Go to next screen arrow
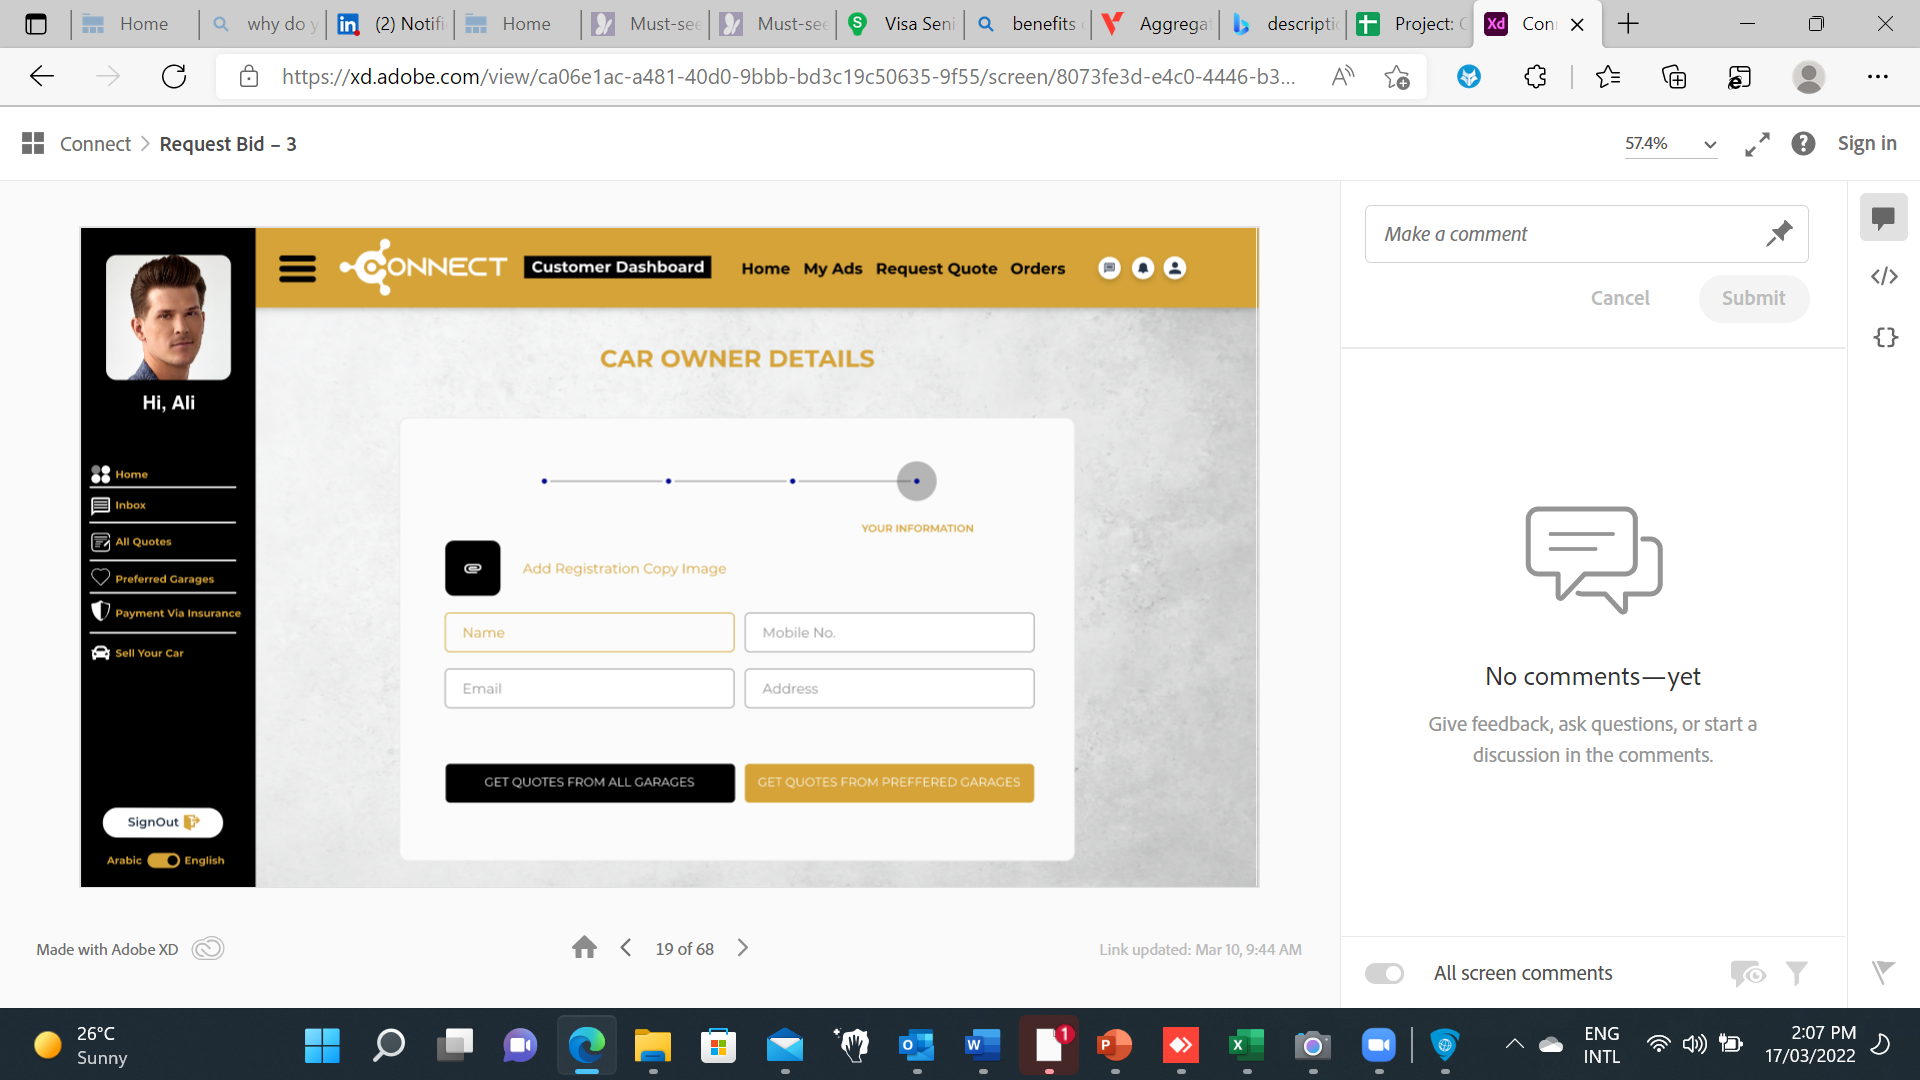This screenshot has height=1080, width=1920. click(x=743, y=948)
